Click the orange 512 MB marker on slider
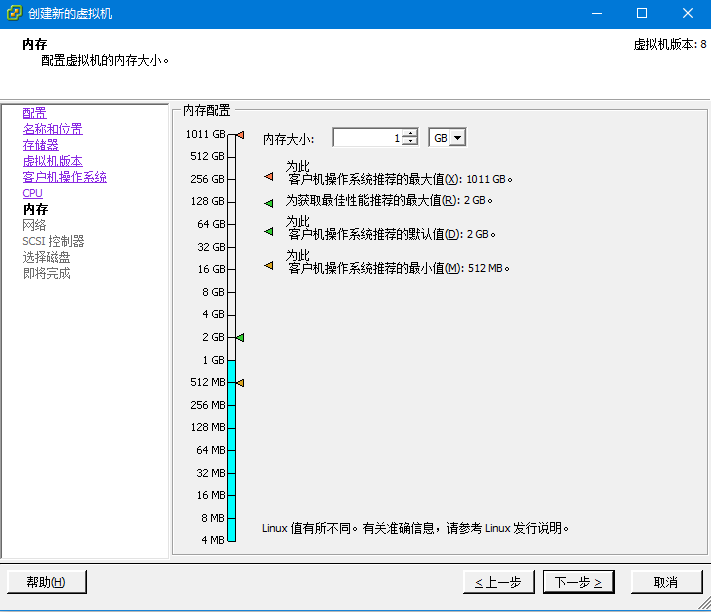The width and height of the screenshot is (711, 612). [x=240, y=383]
